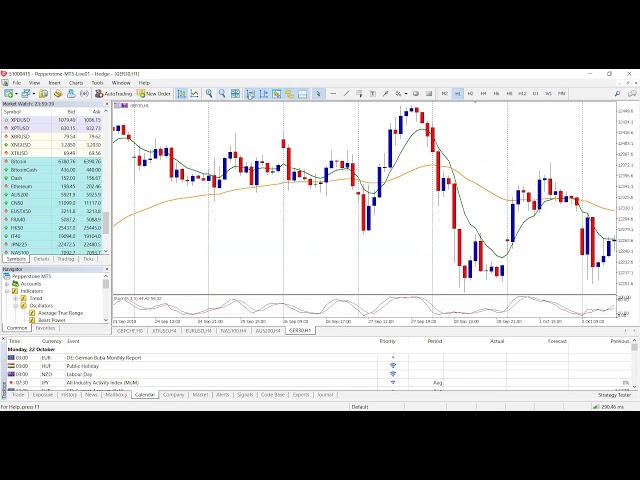Click the Priority column header
This screenshot has width=640, height=480.
[x=387, y=341]
